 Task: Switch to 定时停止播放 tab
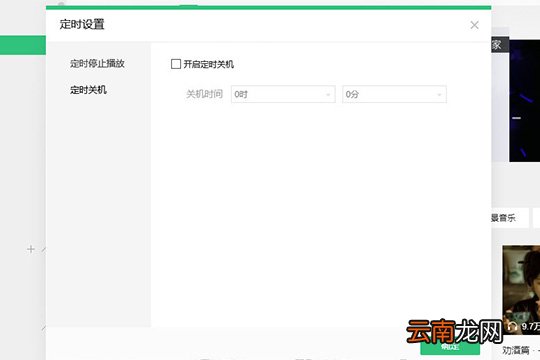tap(97, 63)
